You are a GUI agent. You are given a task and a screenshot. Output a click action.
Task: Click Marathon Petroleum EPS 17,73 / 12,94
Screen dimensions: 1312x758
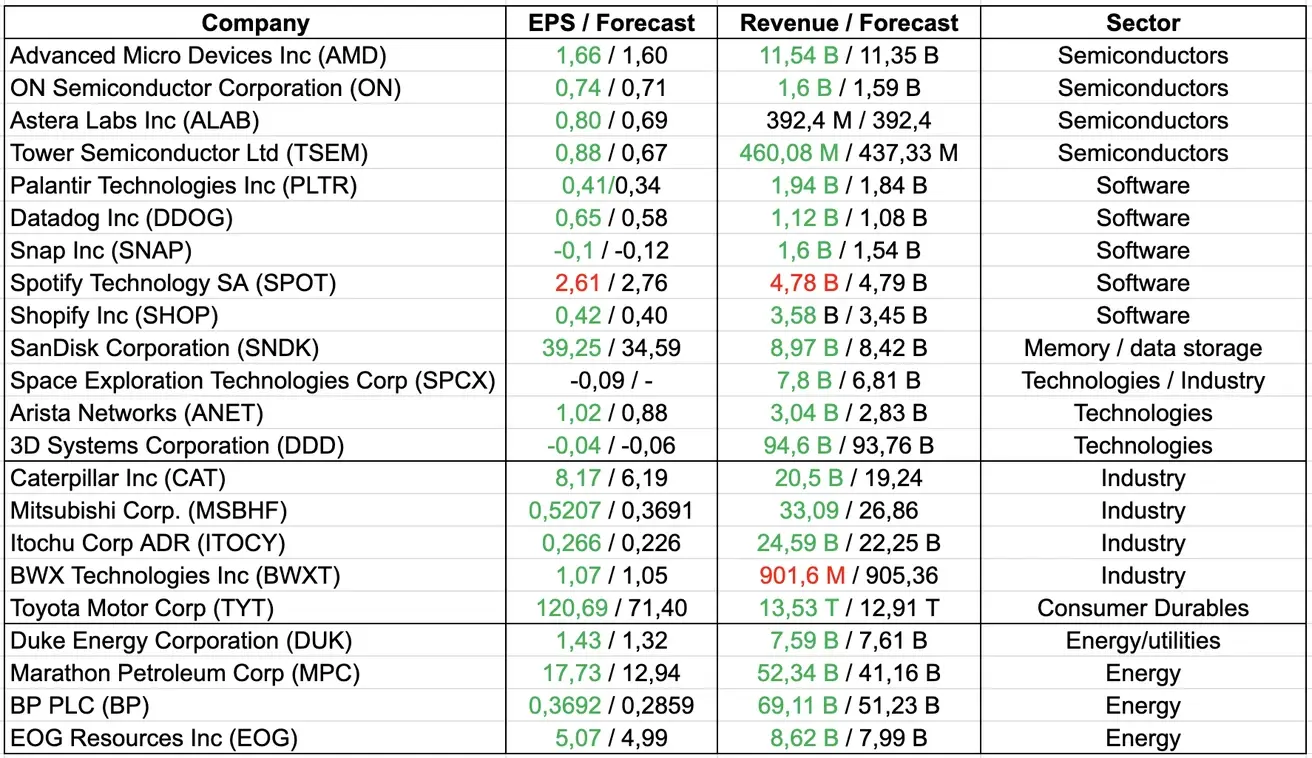pos(611,674)
